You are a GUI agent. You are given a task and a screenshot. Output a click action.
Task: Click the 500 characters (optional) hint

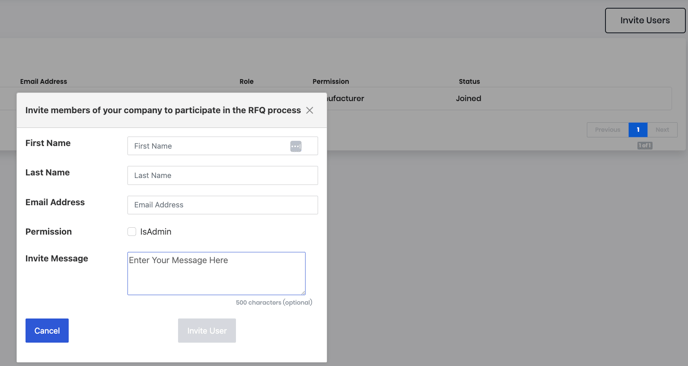tap(274, 302)
